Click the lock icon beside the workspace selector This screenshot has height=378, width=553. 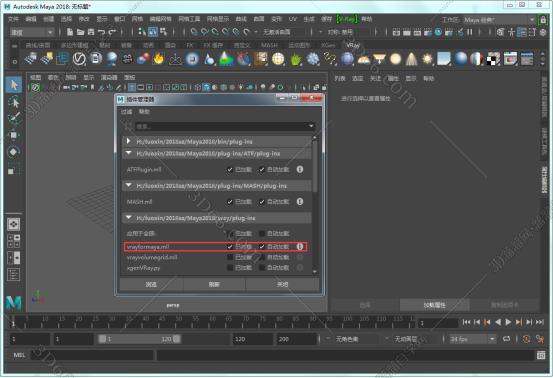(543, 20)
